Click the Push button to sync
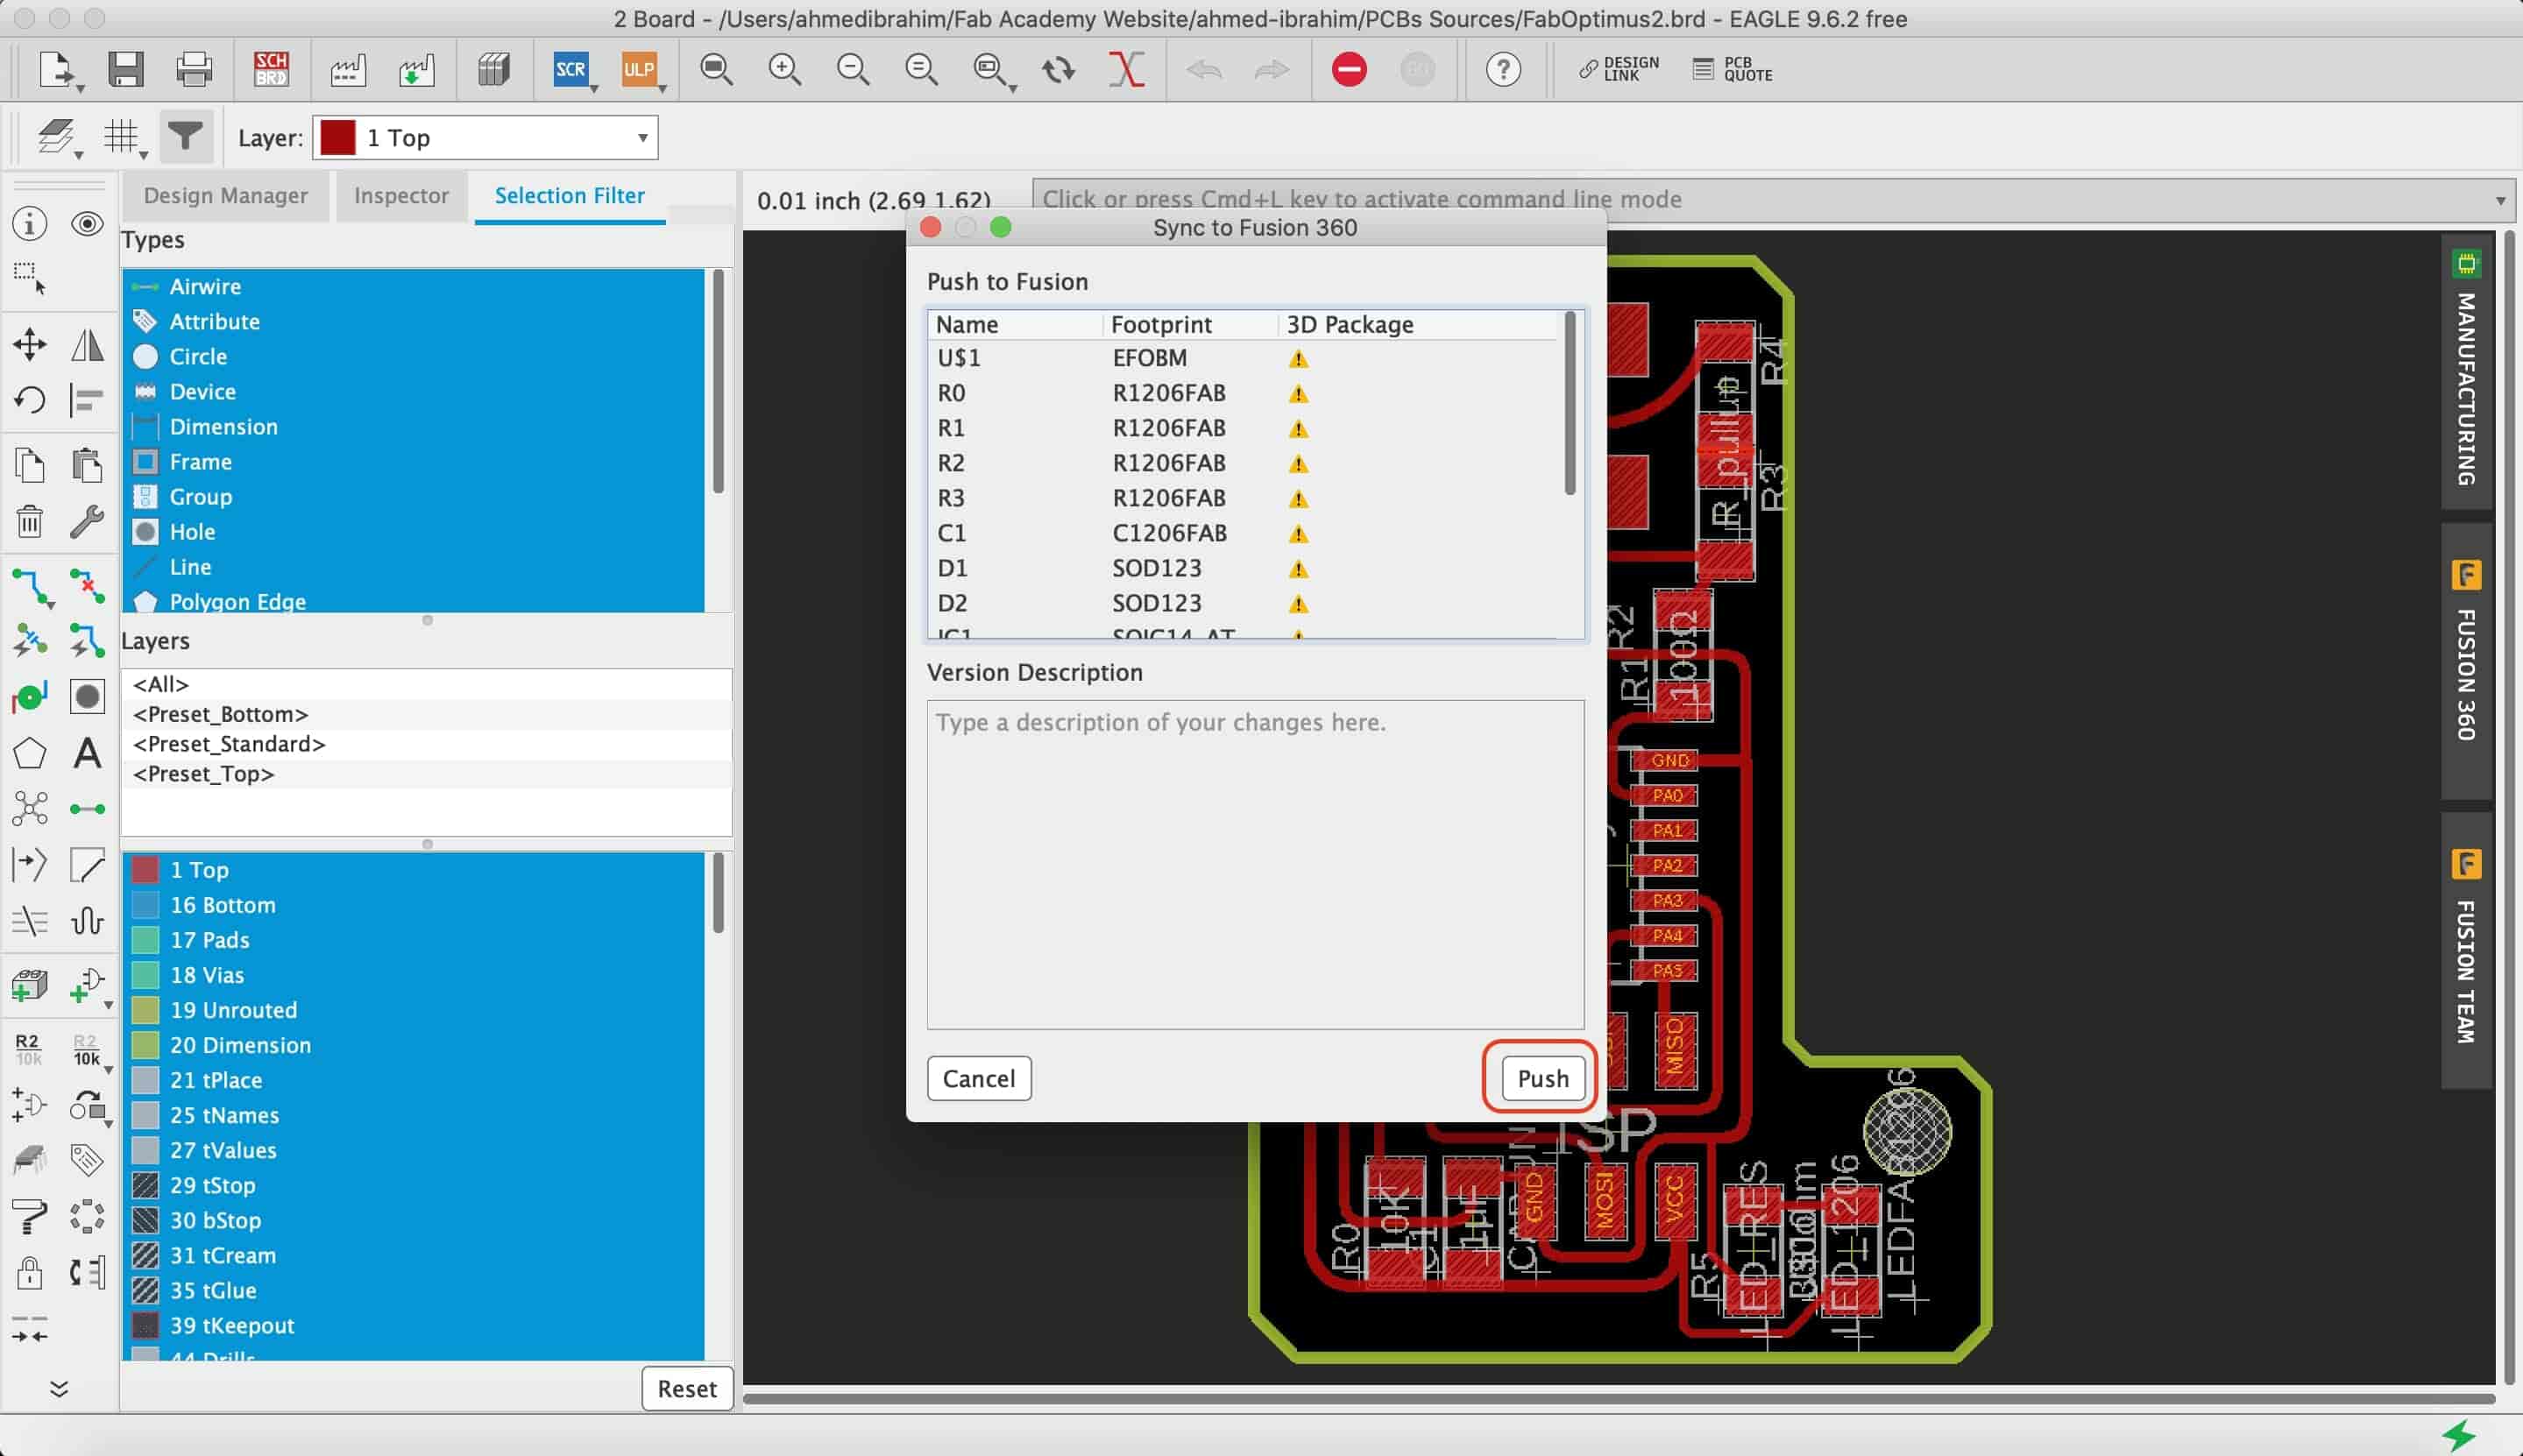Viewport: 2523px width, 1456px height. (x=1541, y=1077)
